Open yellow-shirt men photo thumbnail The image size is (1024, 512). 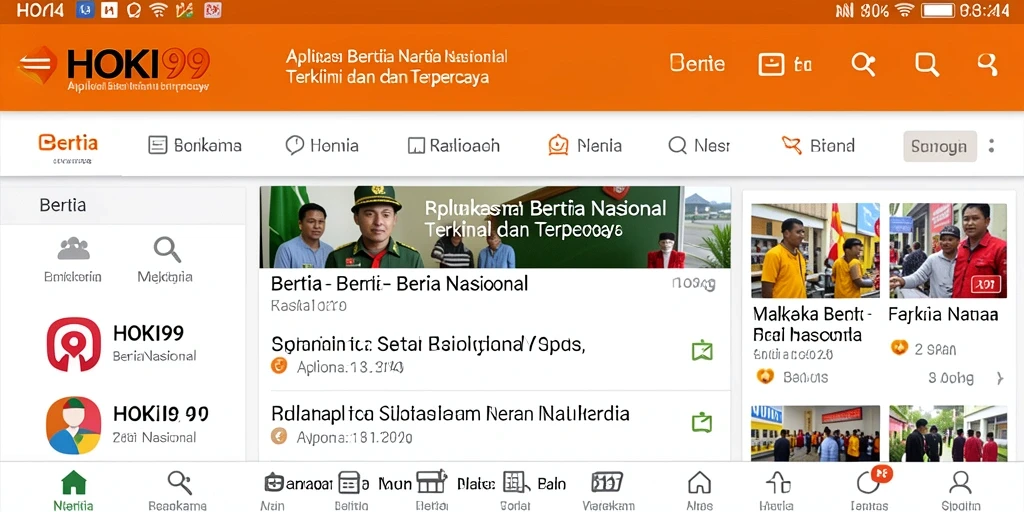[x=815, y=250]
